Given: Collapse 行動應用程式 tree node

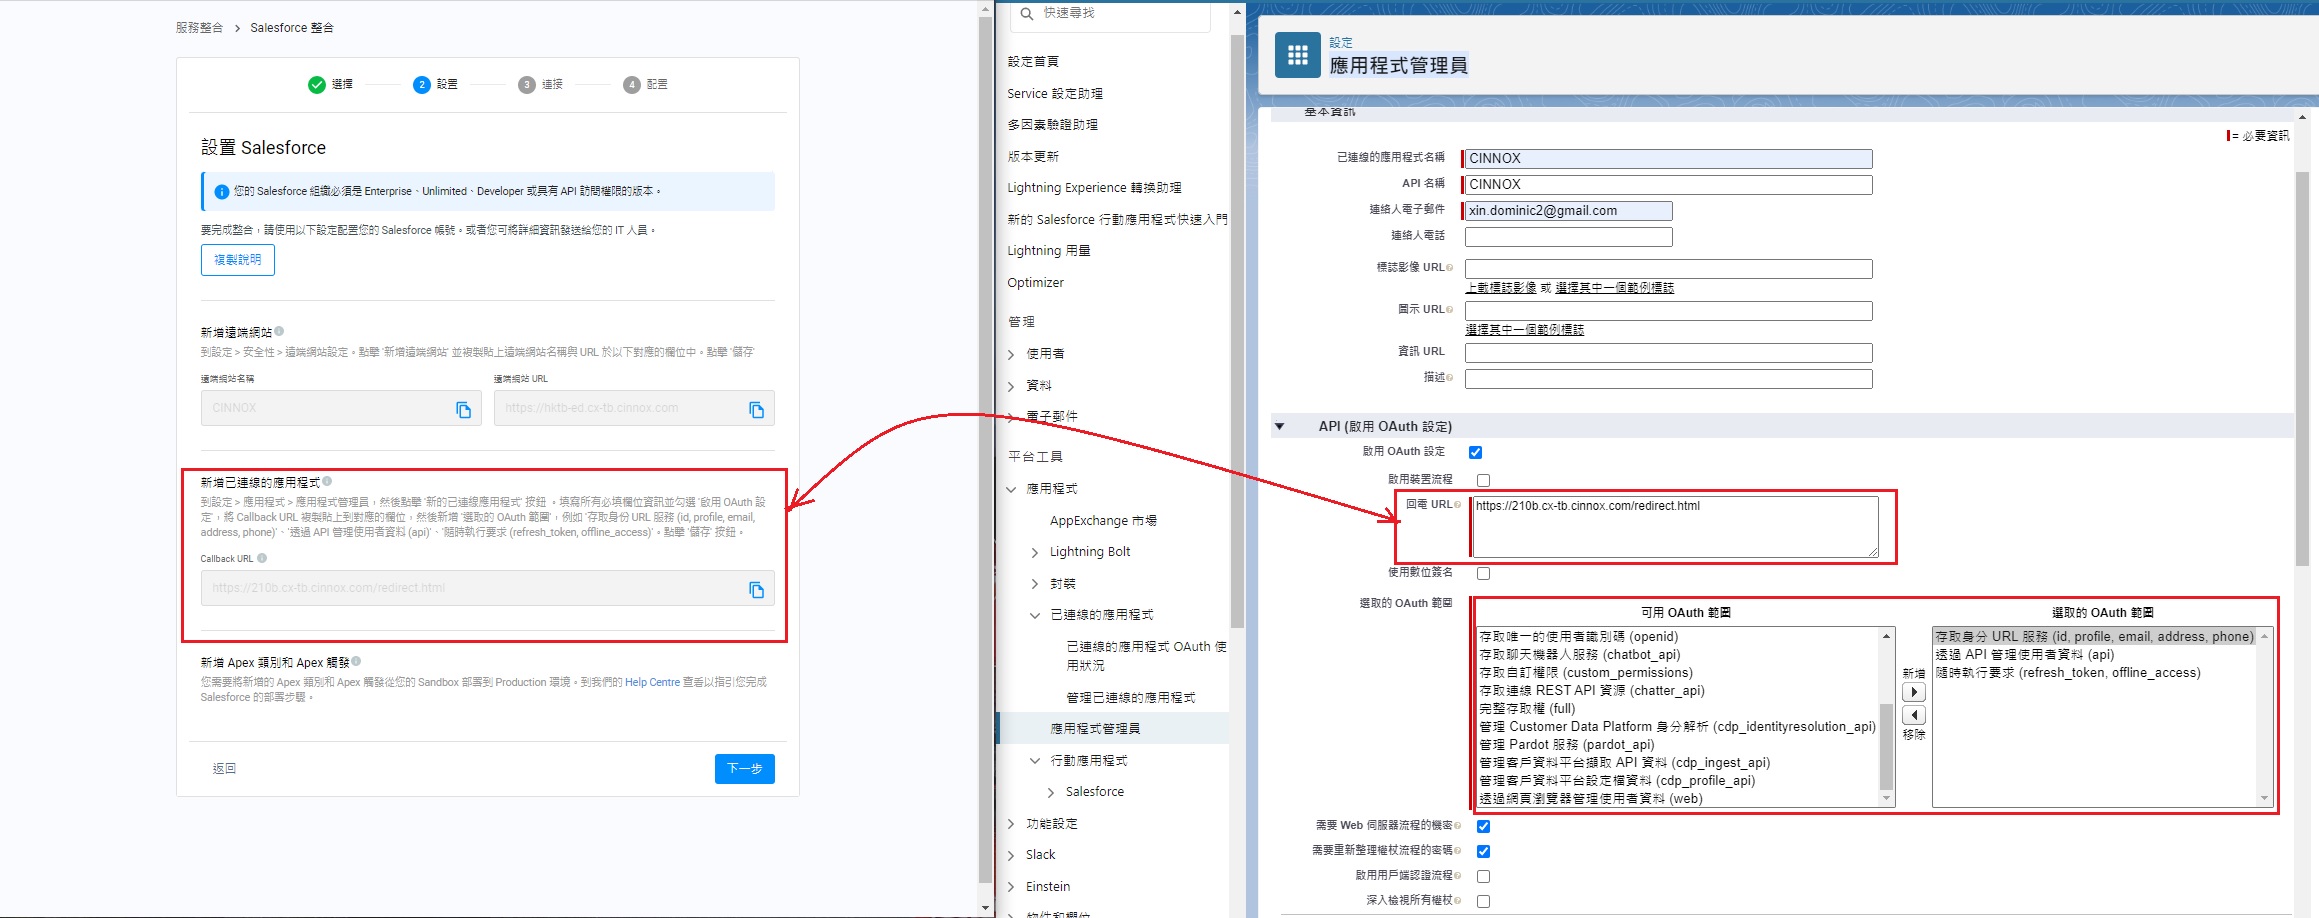Looking at the screenshot, I should [1035, 761].
